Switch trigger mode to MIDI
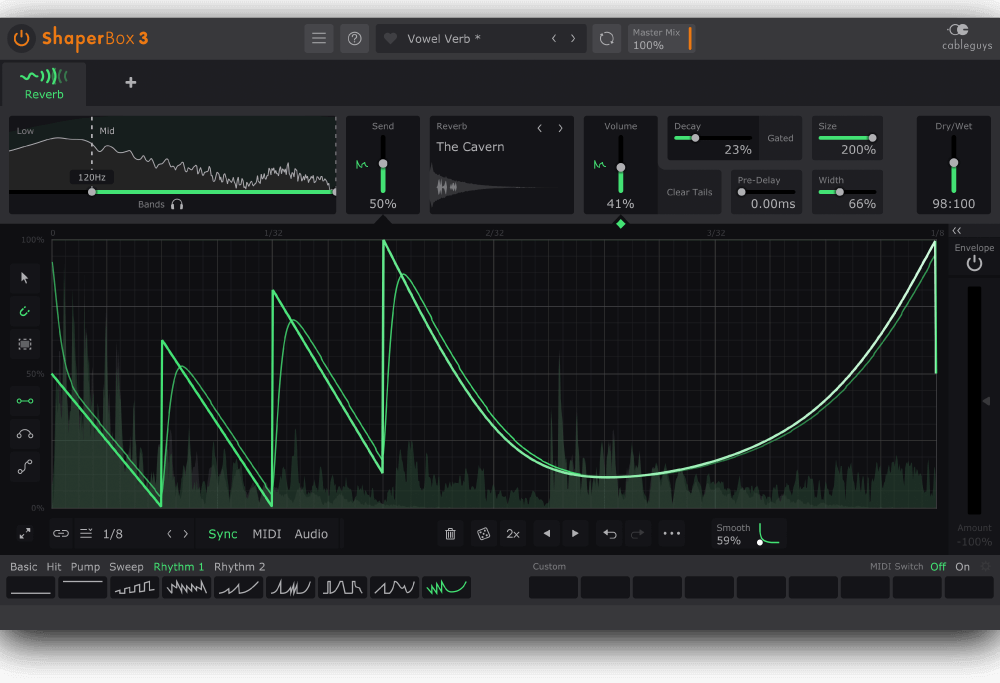The image size is (1000, 683). 267,534
